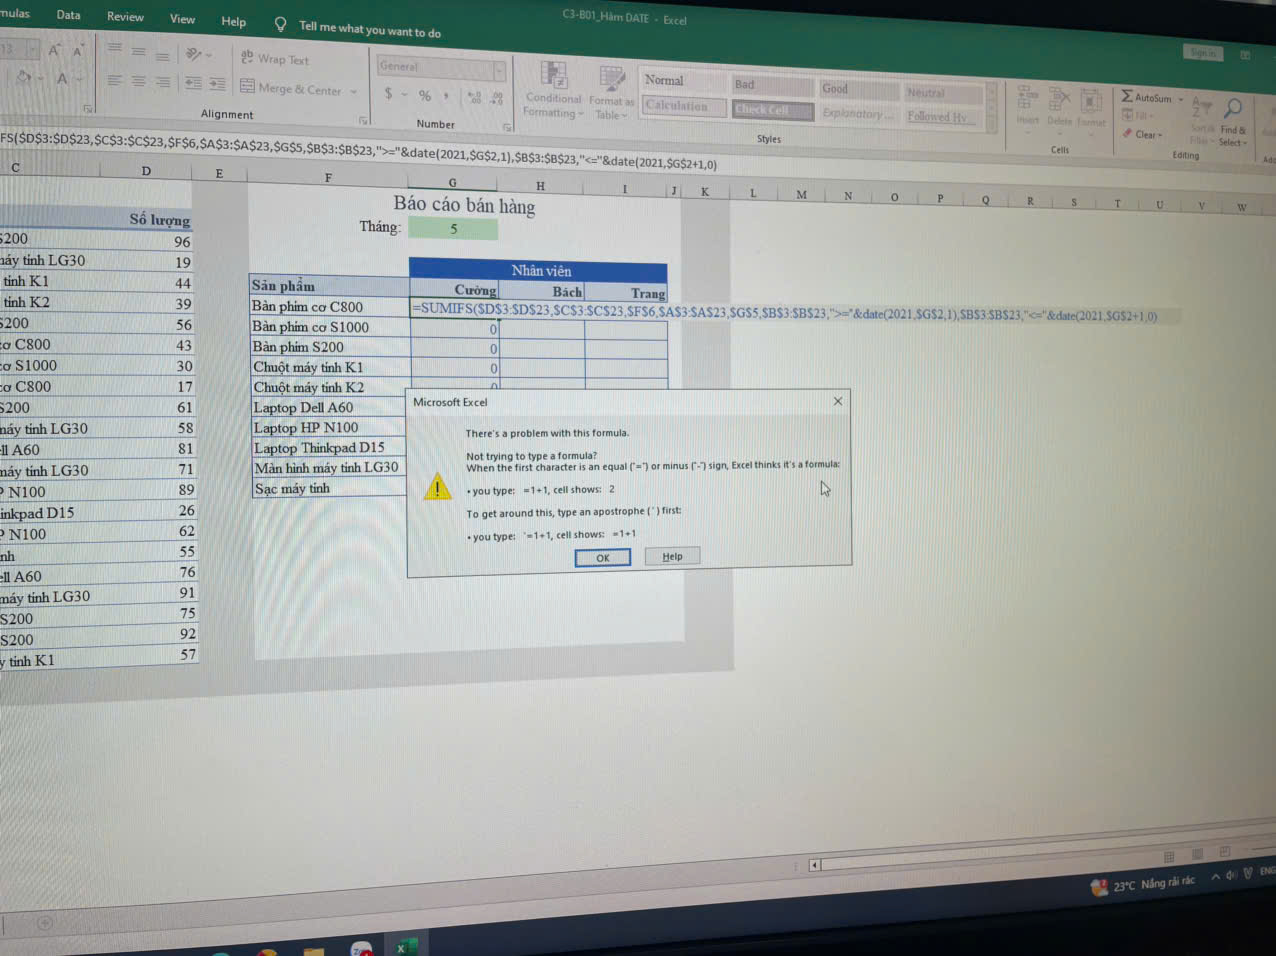Click the Top Align icon

point(114,49)
